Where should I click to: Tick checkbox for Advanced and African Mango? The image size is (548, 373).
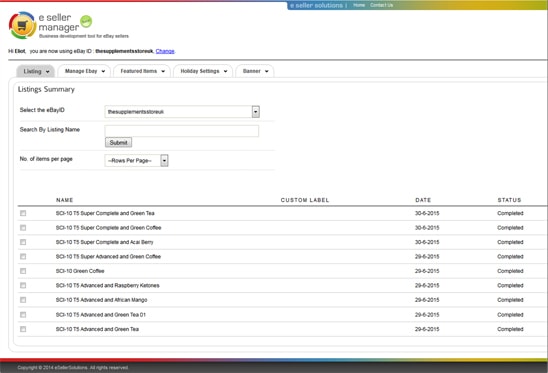pos(23,300)
